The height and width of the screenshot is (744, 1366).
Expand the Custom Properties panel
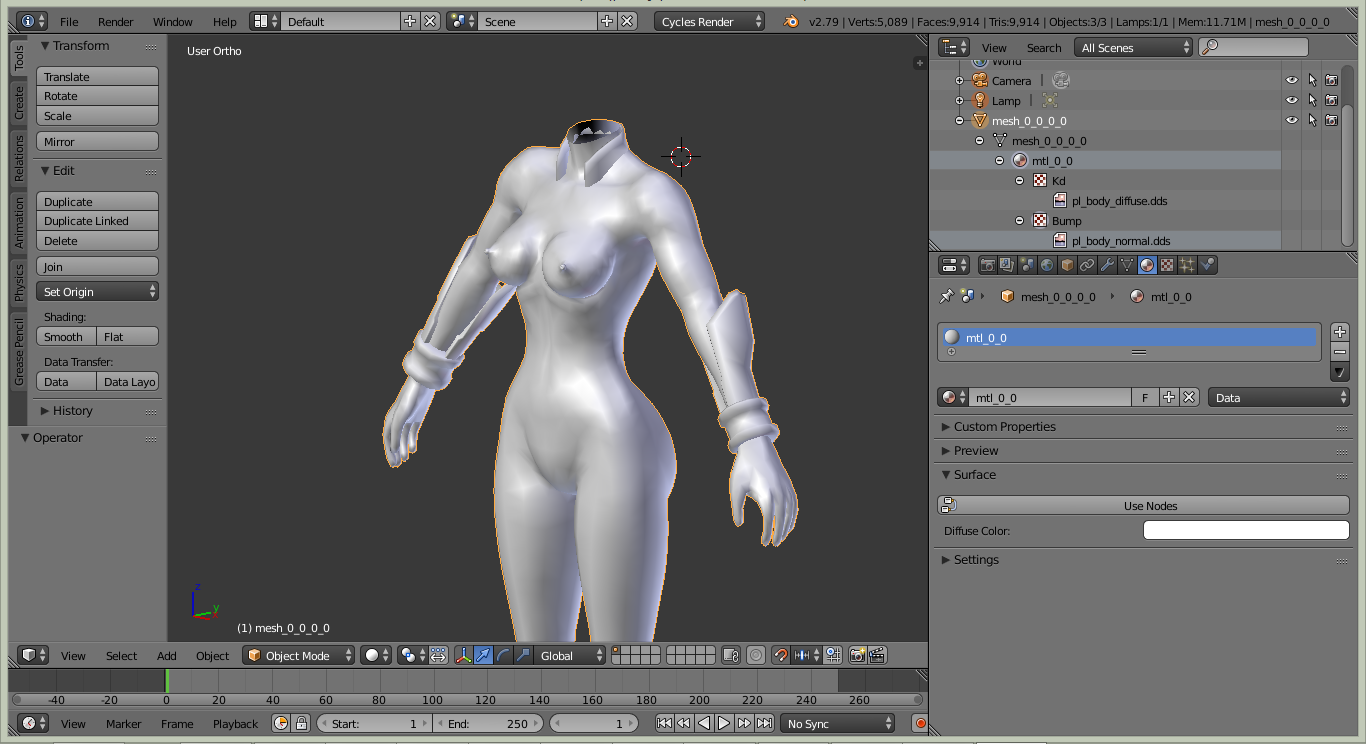(1004, 427)
